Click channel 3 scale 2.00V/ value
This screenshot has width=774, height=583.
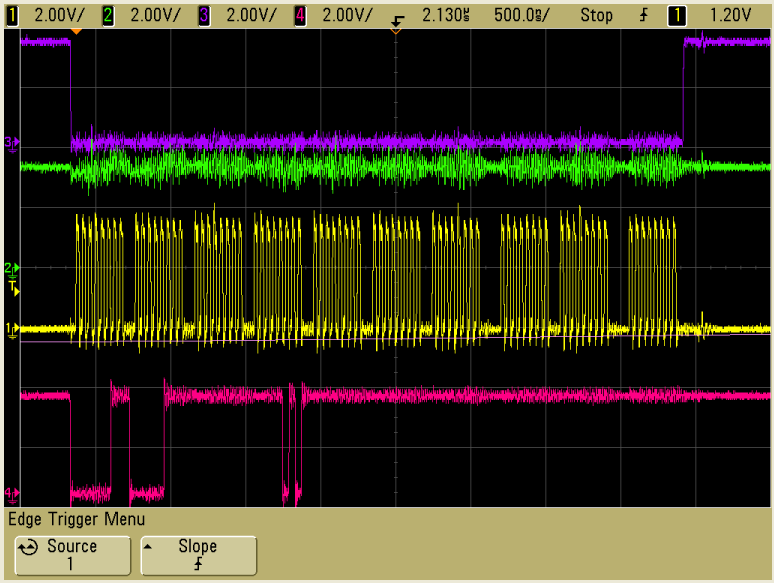251,15
